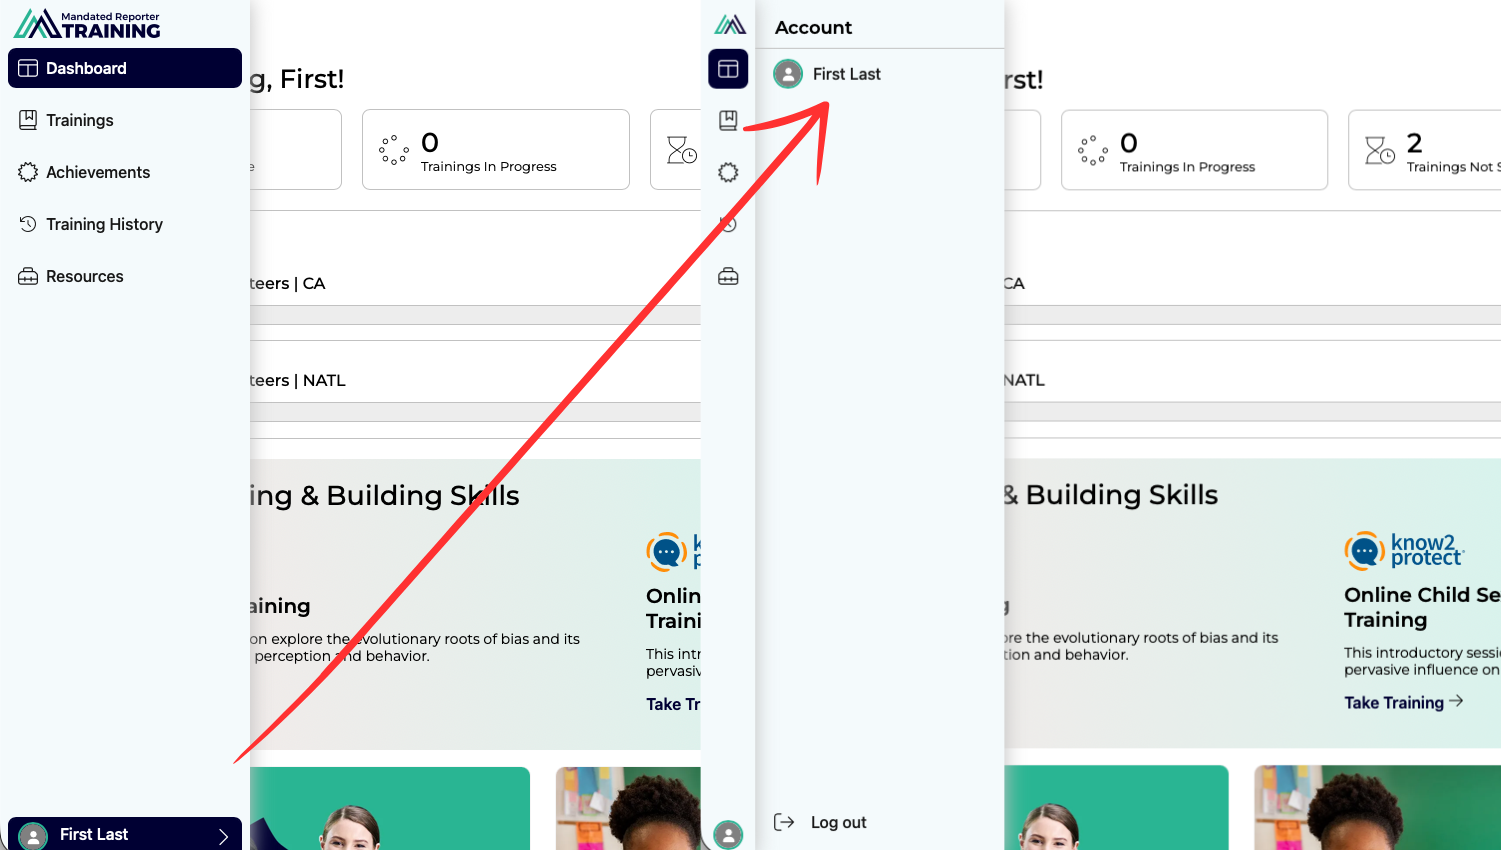Click collapsed sidebar trainings book icon

(728, 120)
